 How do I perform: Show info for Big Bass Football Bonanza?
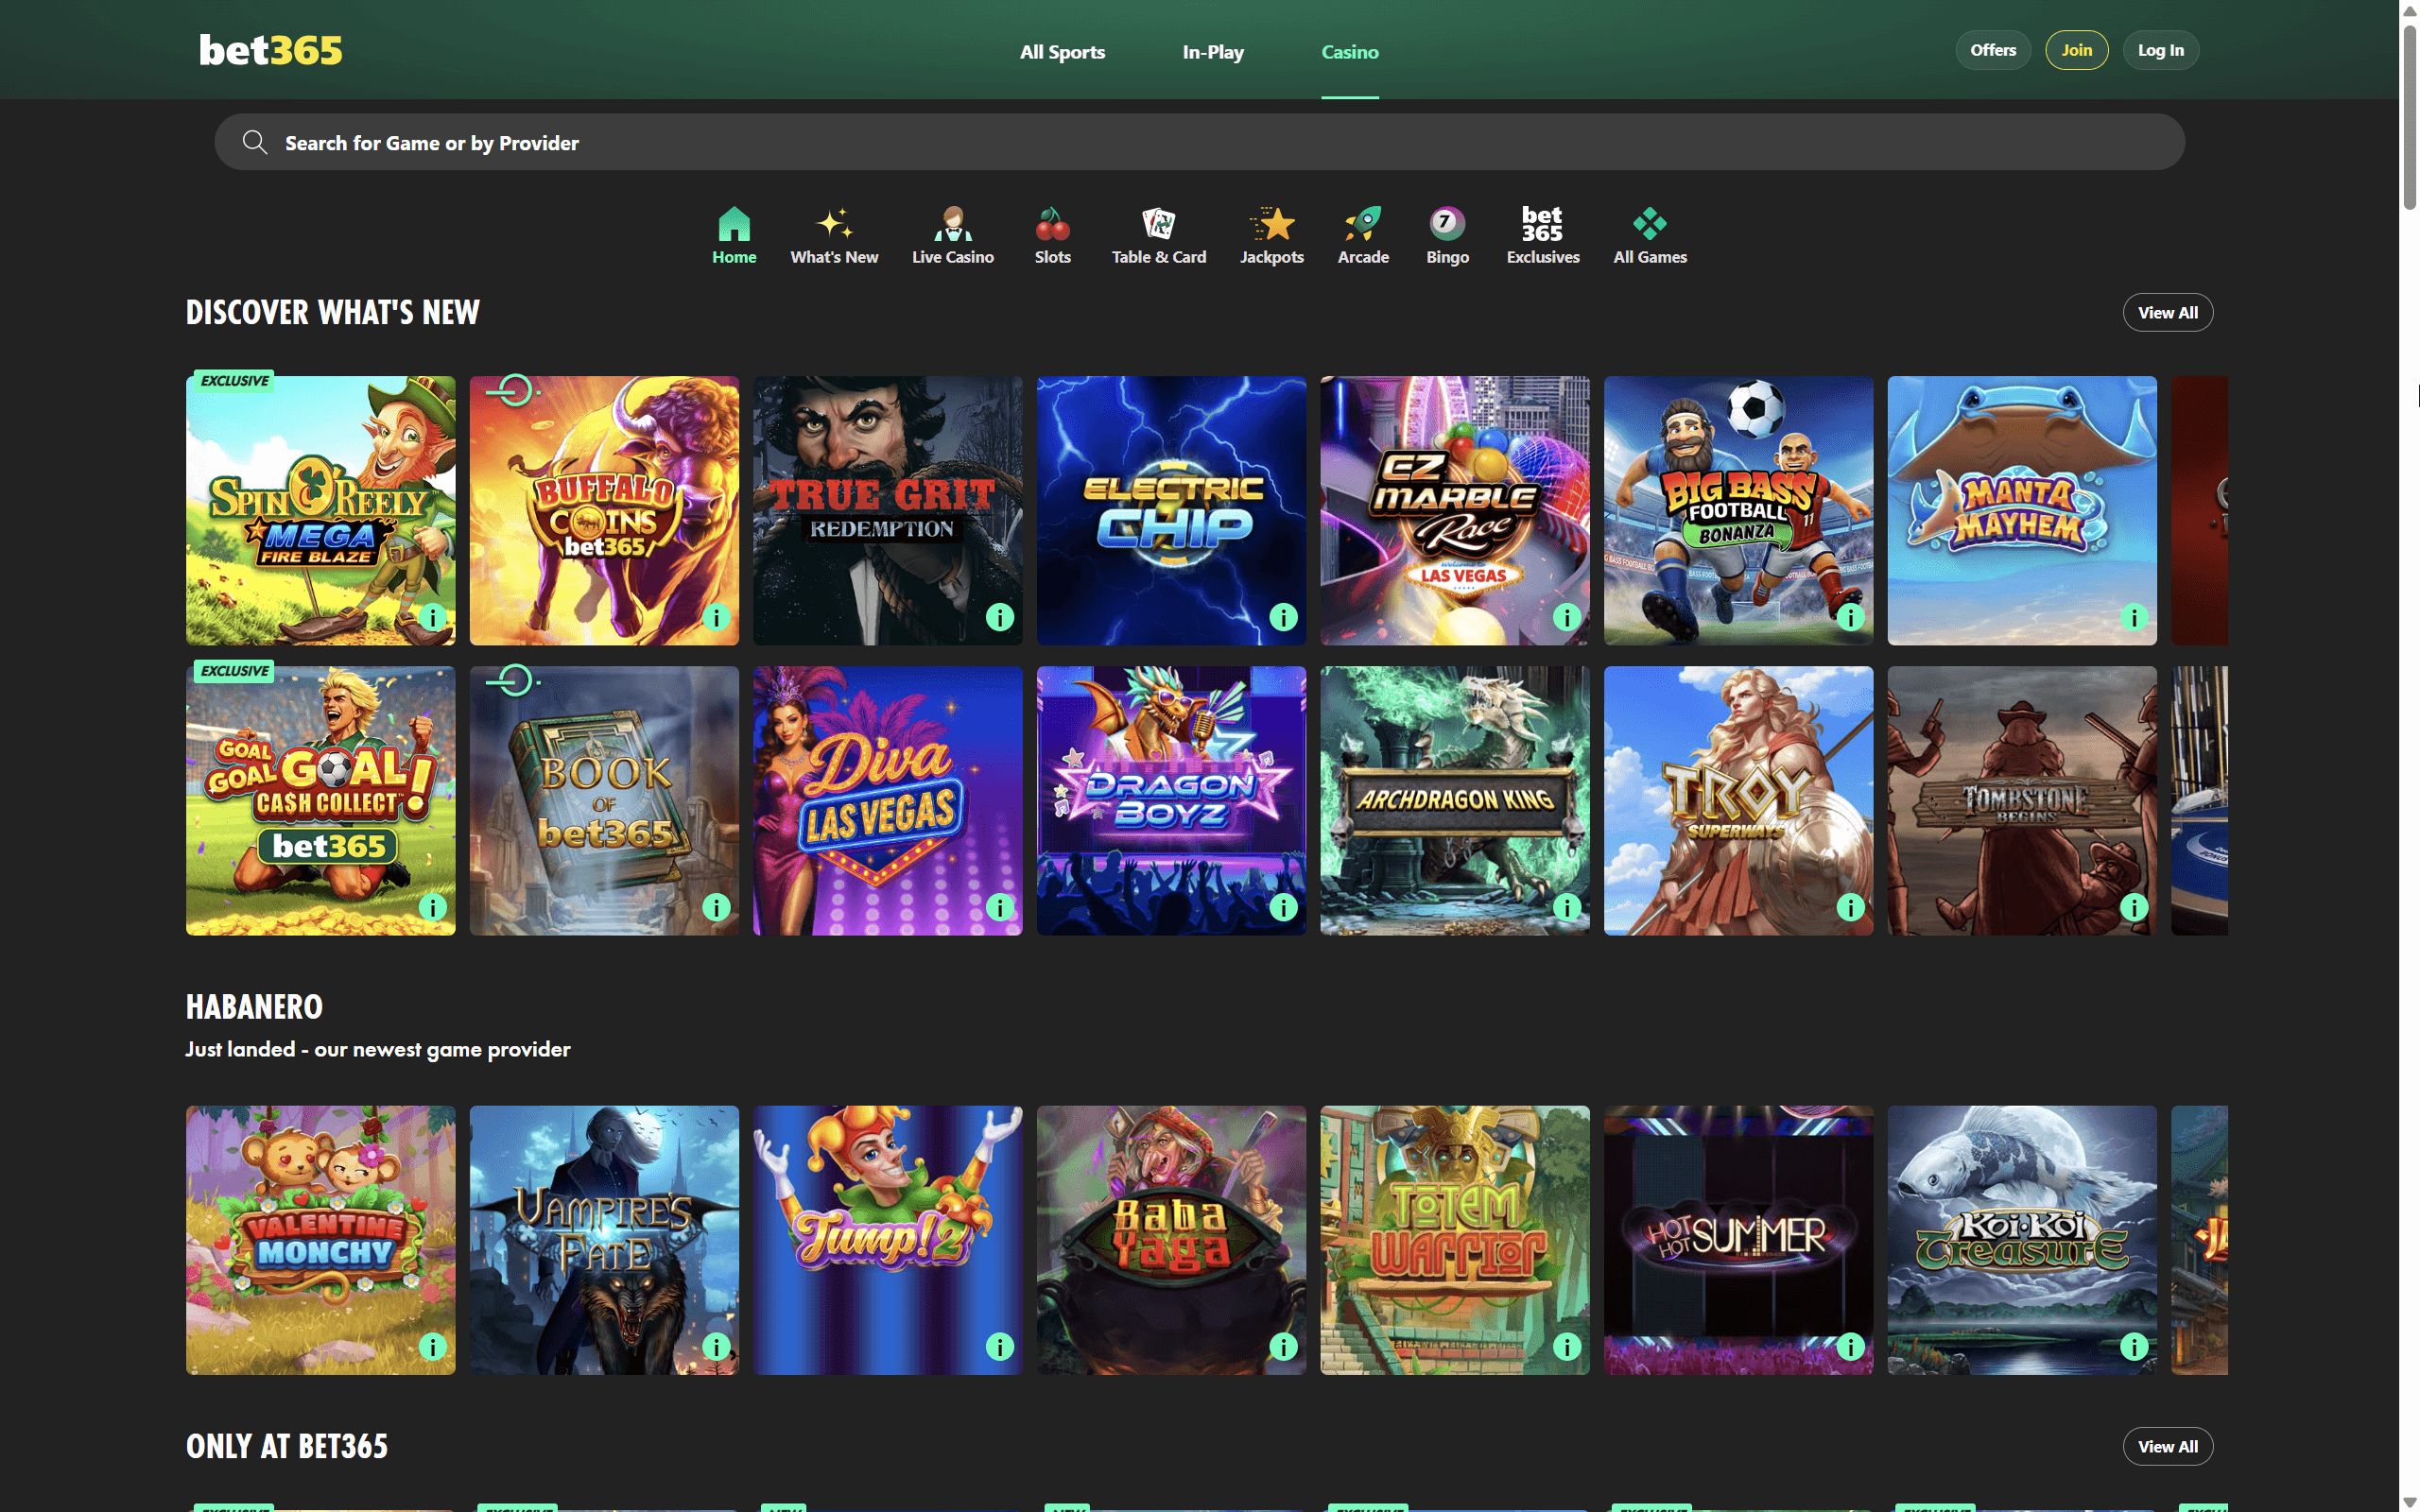click(x=1851, y=617)
